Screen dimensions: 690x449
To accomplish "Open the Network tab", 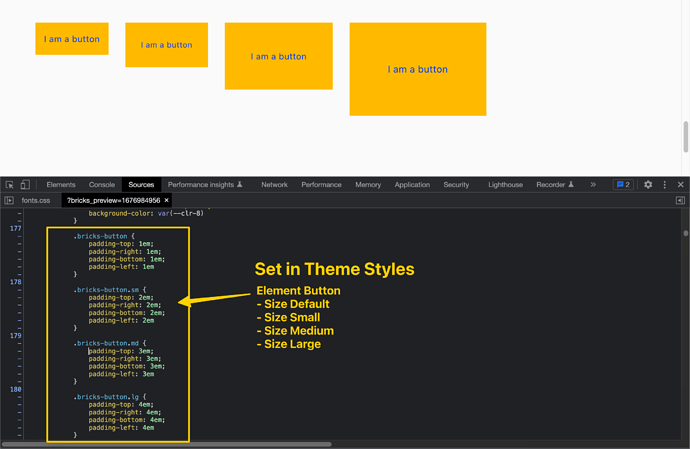I will [274, 184].
